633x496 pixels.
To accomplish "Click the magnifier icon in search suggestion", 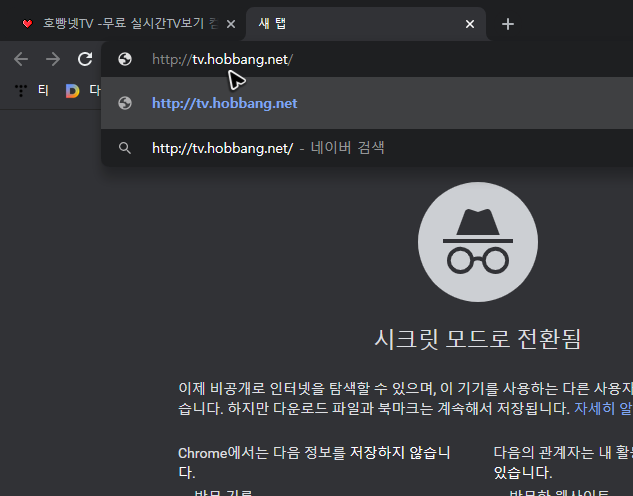I will 125,148.
